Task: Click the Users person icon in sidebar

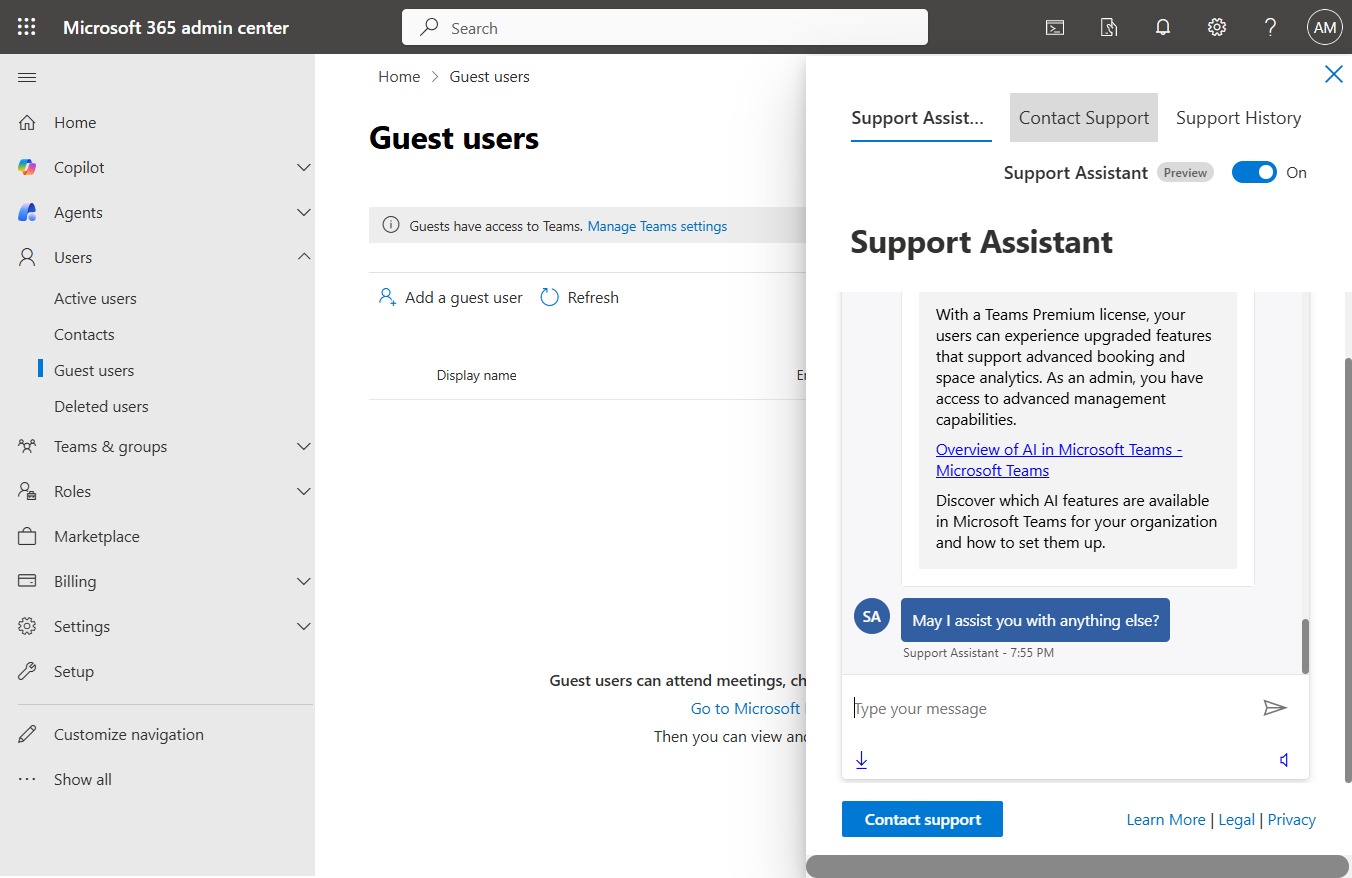Action: coord(27,257)
